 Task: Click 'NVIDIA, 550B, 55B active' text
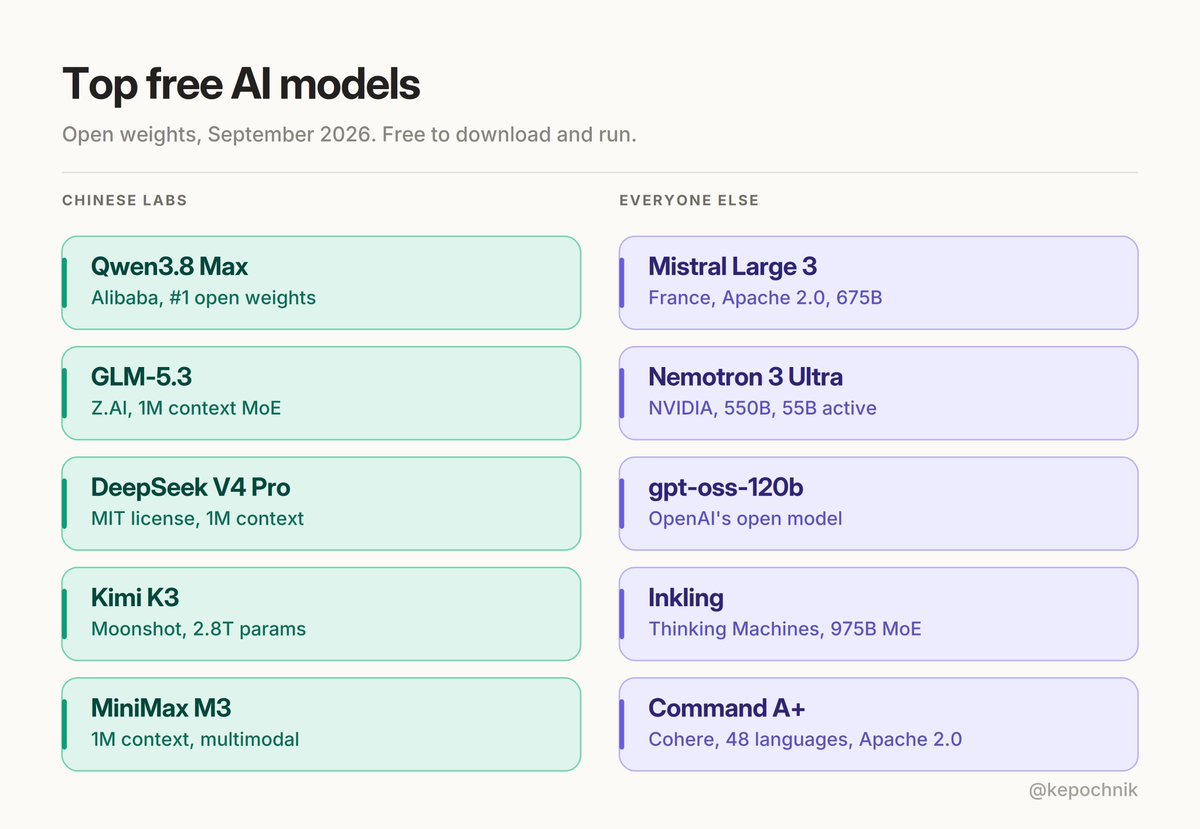[x=762, y=408]
